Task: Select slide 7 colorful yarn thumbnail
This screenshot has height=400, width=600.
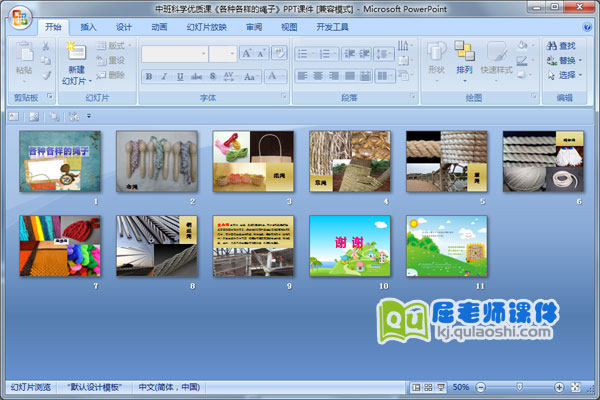Action: point(60,246)
